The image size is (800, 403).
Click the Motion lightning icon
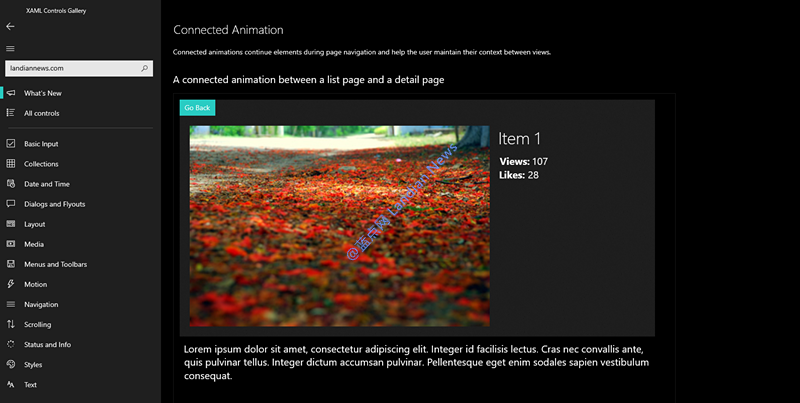click(11, 284)
